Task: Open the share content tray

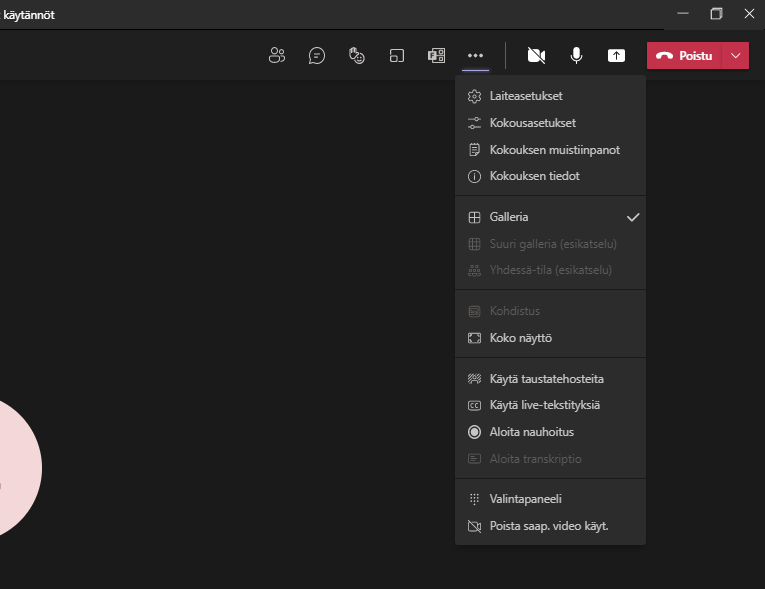Action: click(616, 55)
